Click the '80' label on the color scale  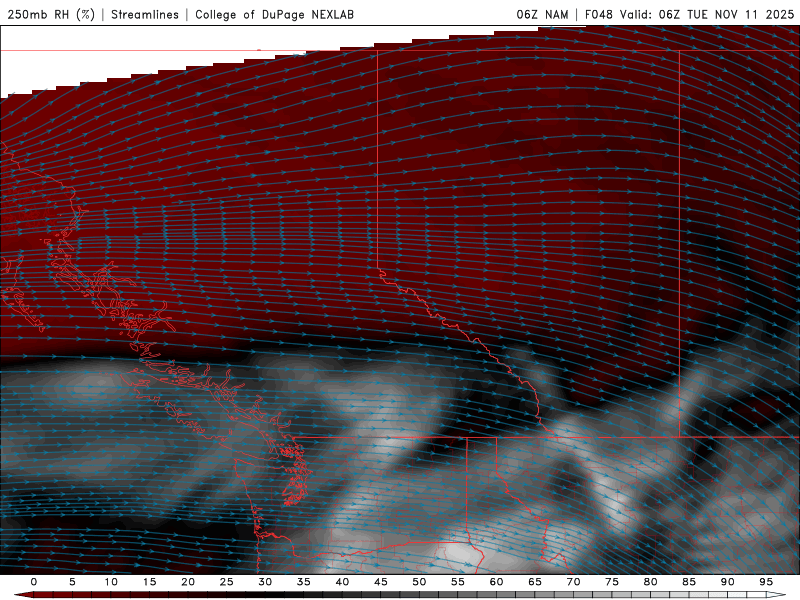(x=650, y=582)
